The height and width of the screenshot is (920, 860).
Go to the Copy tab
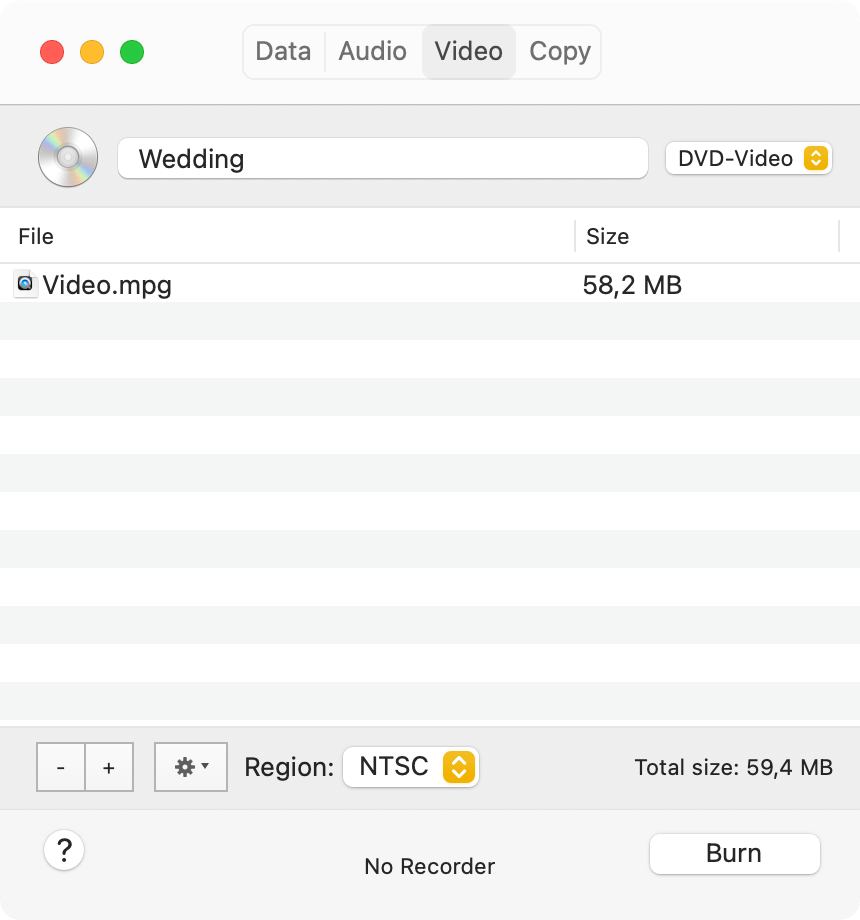click(559, 51)
